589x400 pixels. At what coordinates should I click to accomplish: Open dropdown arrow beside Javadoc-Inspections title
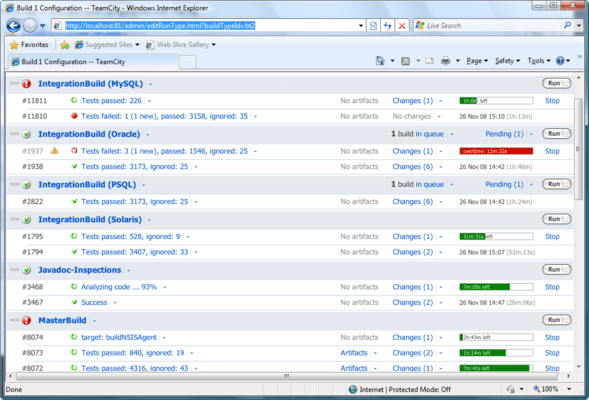pyautogui.click(x=128, y=270)
